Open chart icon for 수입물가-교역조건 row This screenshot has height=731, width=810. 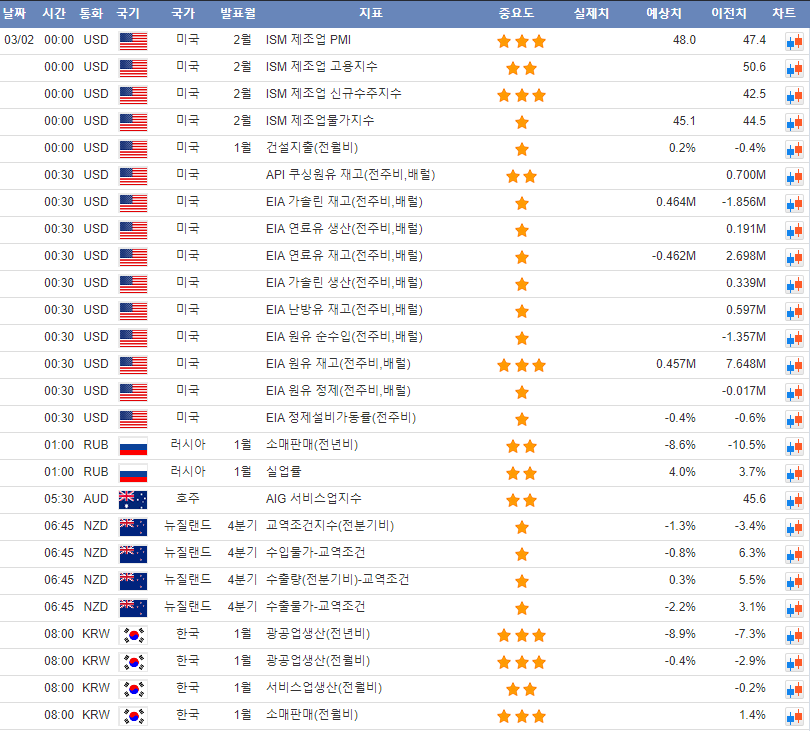click(793, 554)
